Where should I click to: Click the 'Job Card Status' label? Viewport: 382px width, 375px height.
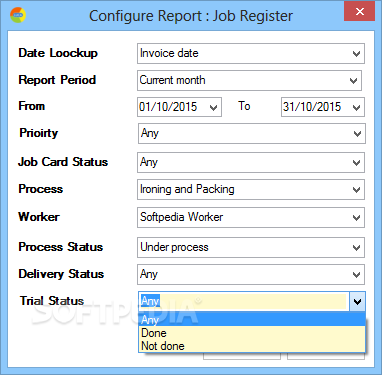pyautogui.click(x=63, y=162)
